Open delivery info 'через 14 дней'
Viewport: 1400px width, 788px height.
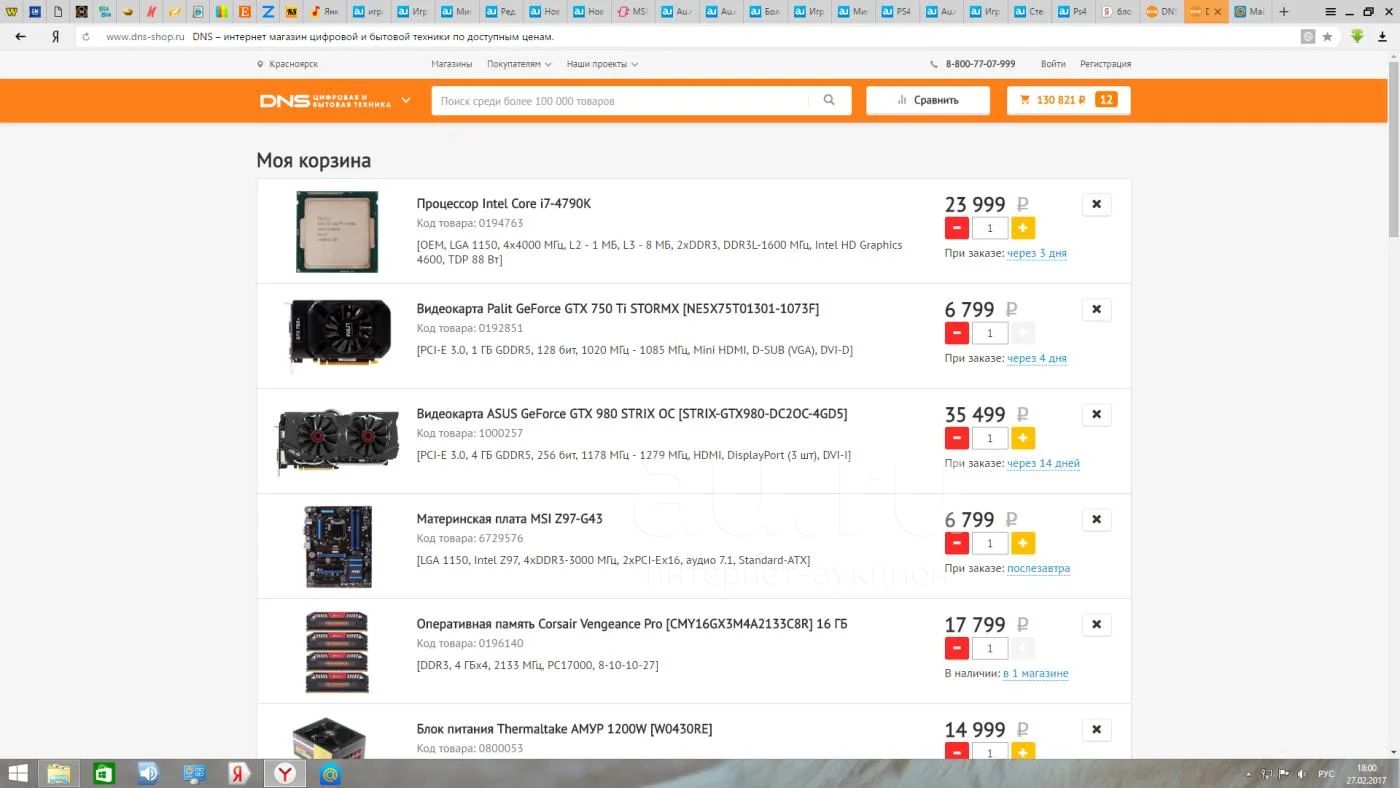point(1043,463)
